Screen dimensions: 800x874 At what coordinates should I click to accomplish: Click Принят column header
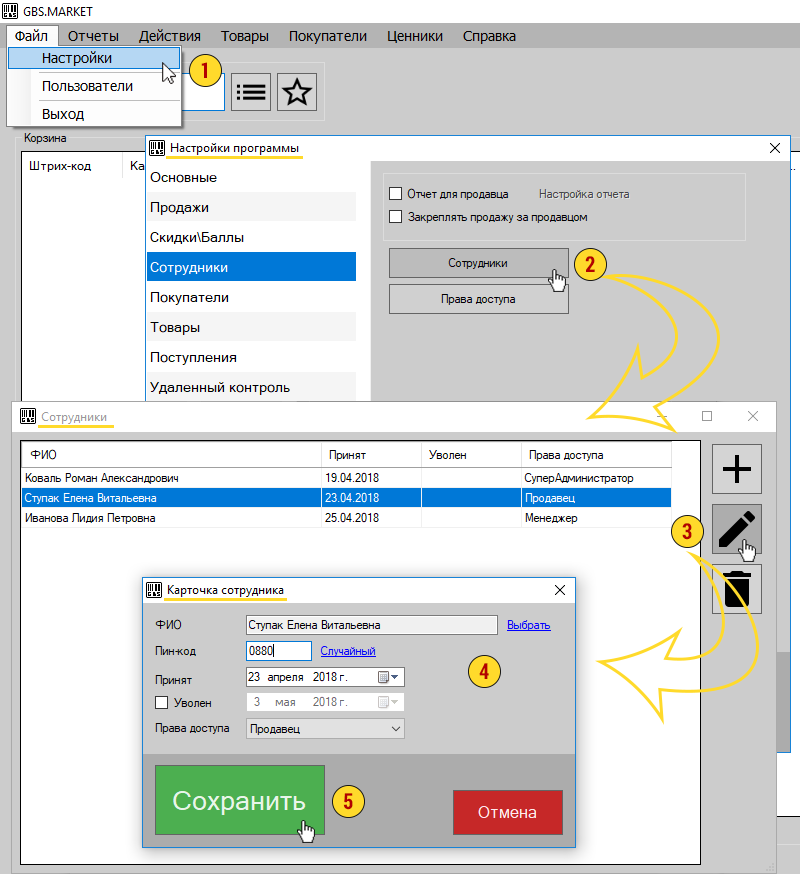coord(371,455)
